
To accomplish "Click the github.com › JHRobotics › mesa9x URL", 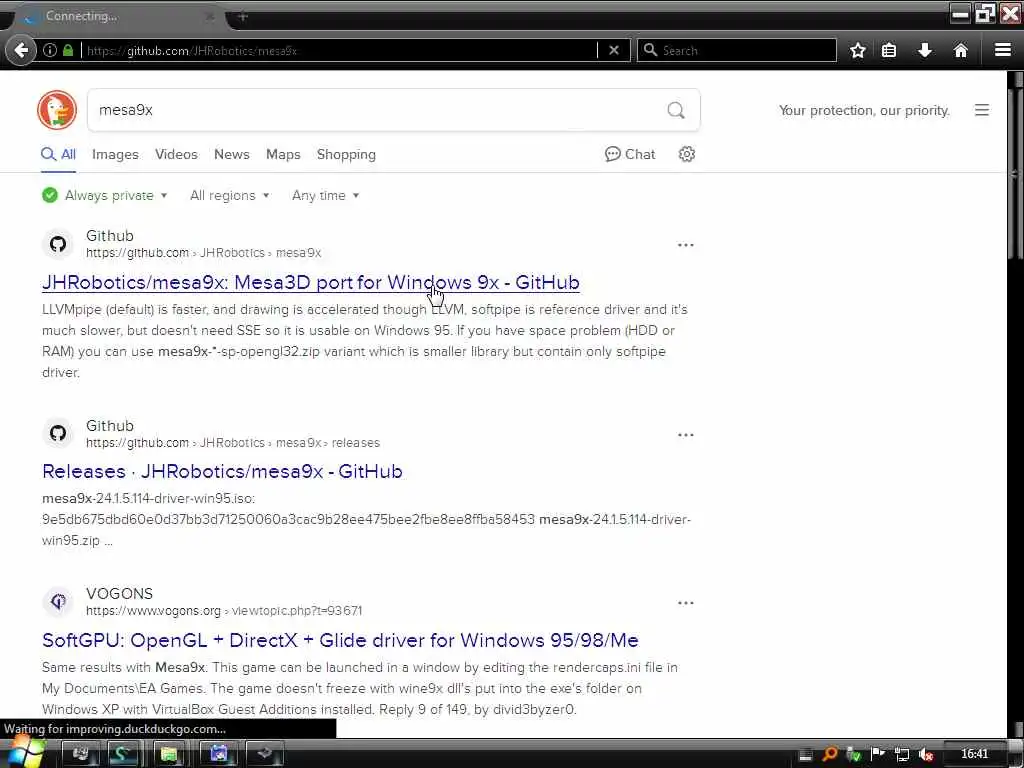I will click(x=204, y=253).
